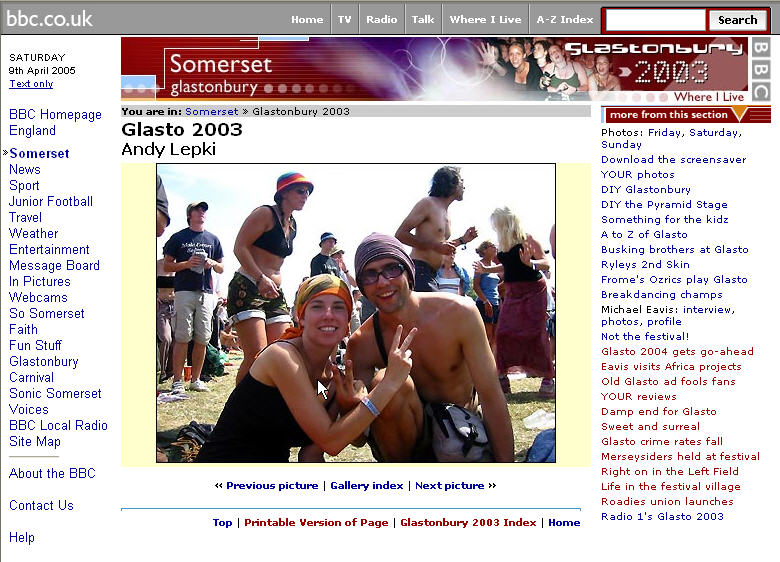Focus the search text field
Image resolution: width=780 pixels, height=562 pixels.
[656, 20]
